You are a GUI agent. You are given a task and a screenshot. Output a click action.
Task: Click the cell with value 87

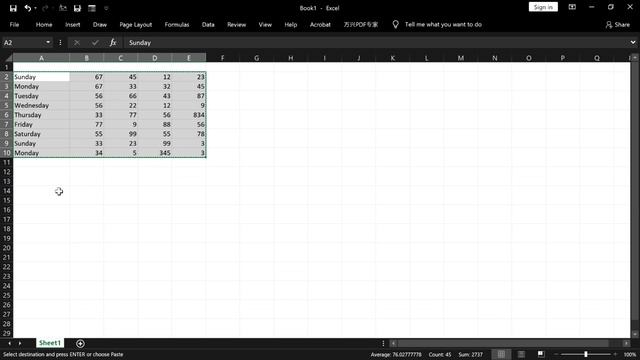point(189,96)
